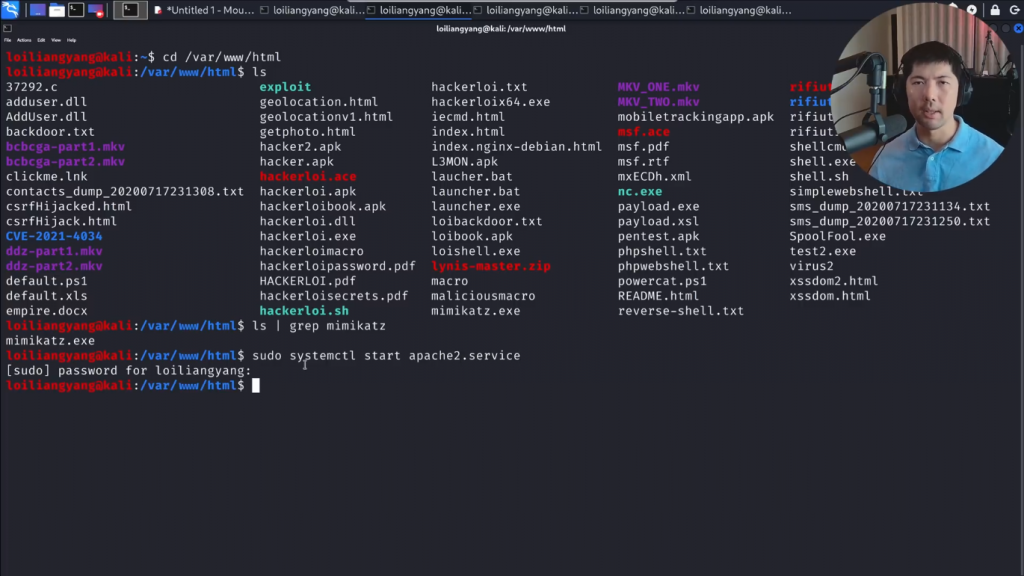Click geolocation.html file name

pos(319,102)
